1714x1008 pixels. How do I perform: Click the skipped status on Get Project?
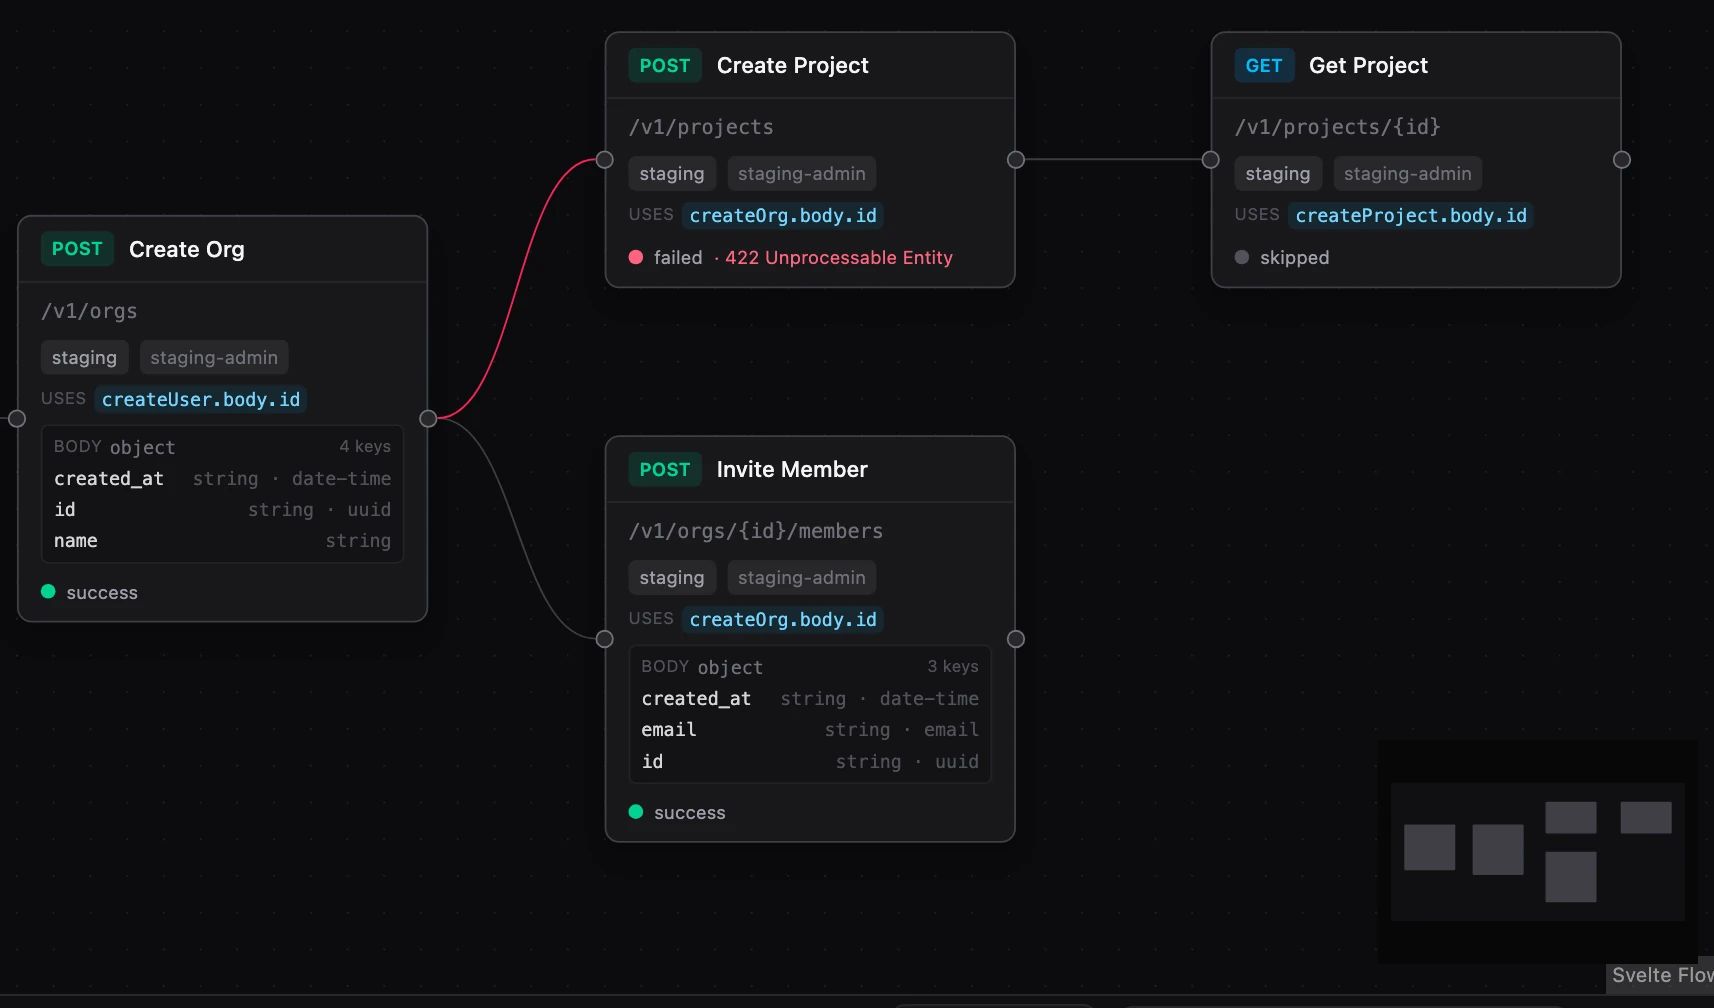pos(1282,258)
